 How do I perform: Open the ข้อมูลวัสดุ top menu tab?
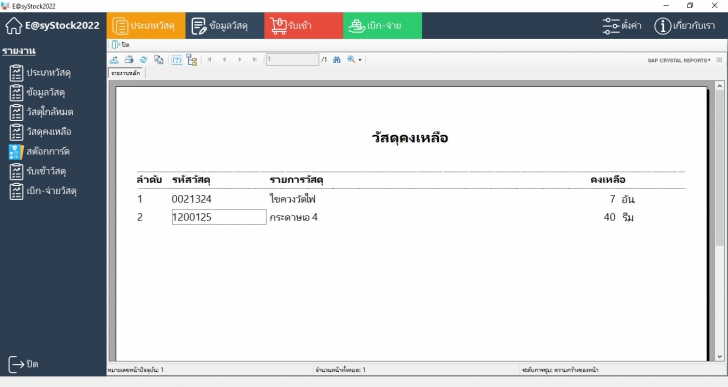(225, 26)
